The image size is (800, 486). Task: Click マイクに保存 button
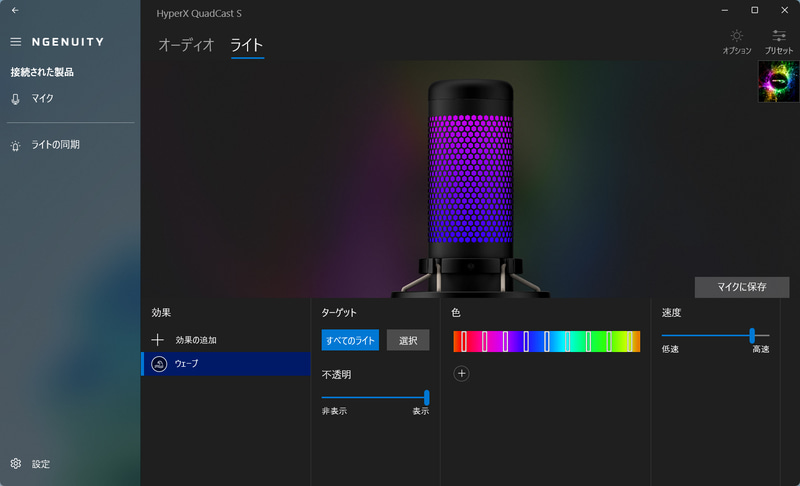coord(742,287)
